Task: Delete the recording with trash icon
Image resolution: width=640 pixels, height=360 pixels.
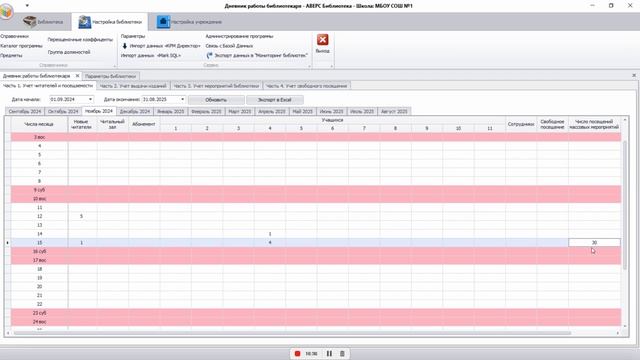Action: (x=342, y=353)
